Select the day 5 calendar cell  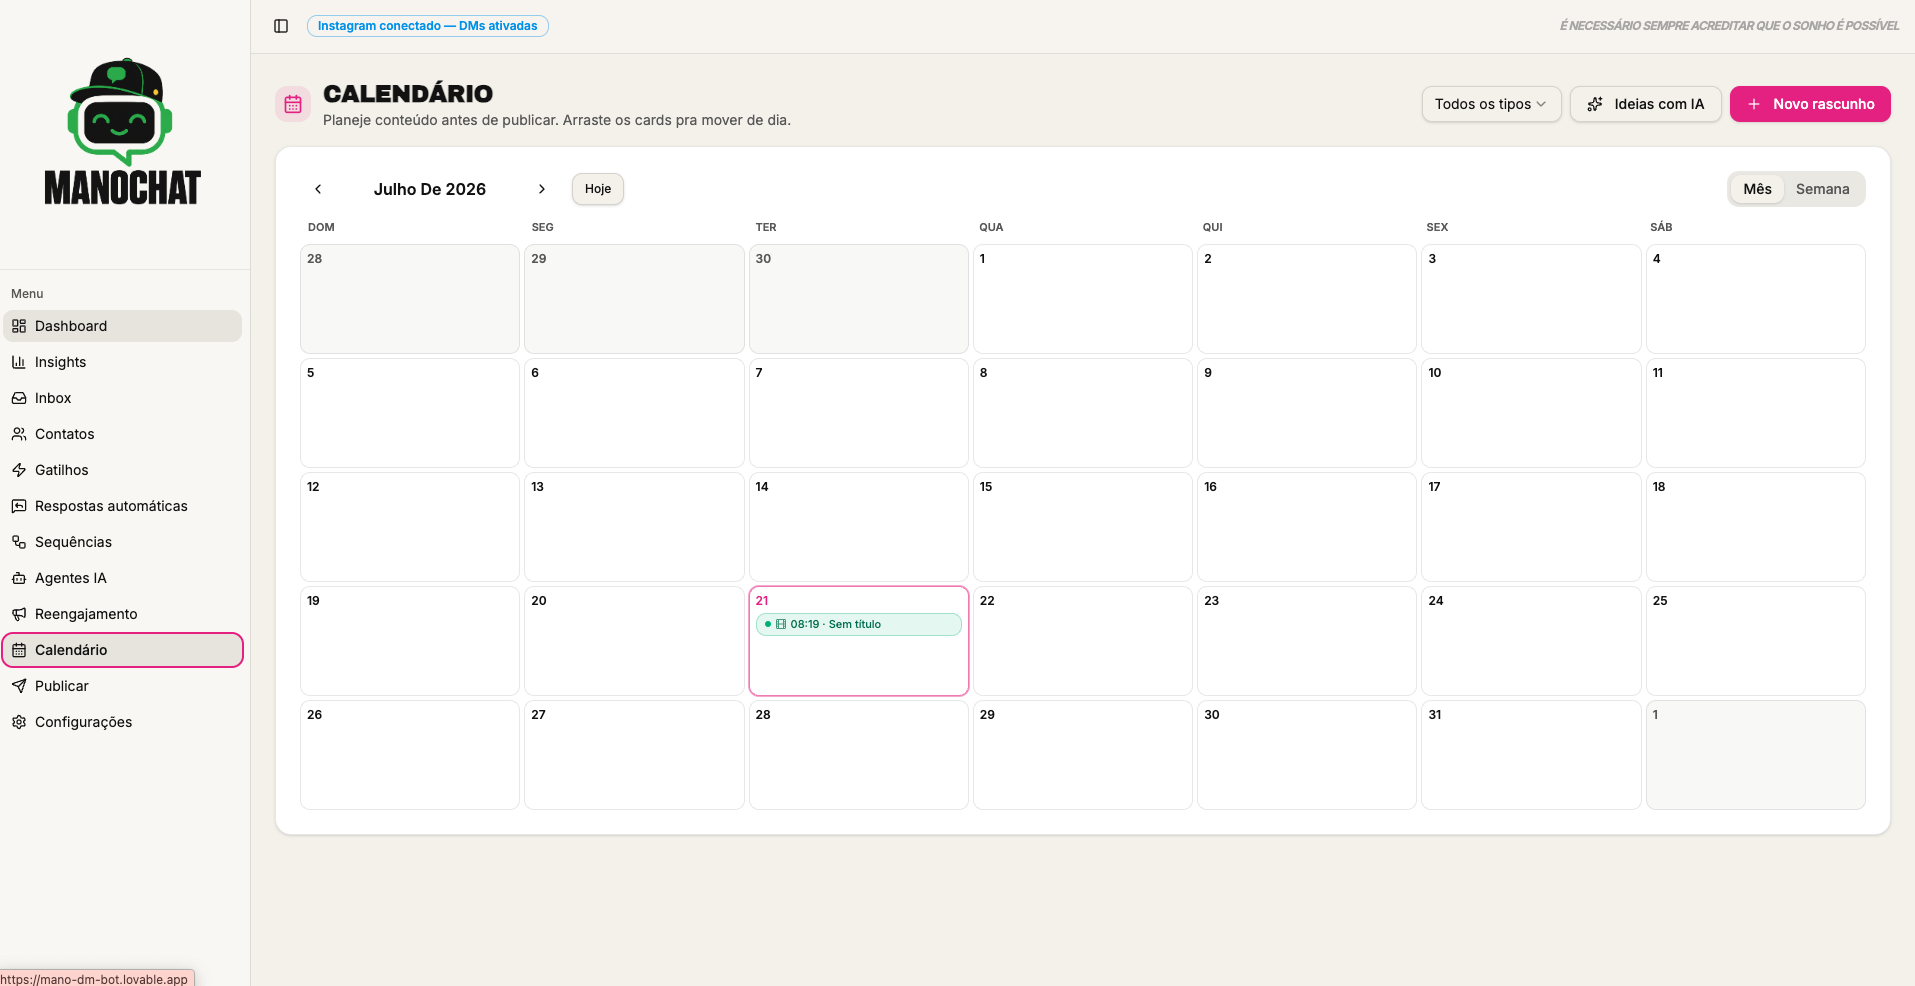pos(410,413)
